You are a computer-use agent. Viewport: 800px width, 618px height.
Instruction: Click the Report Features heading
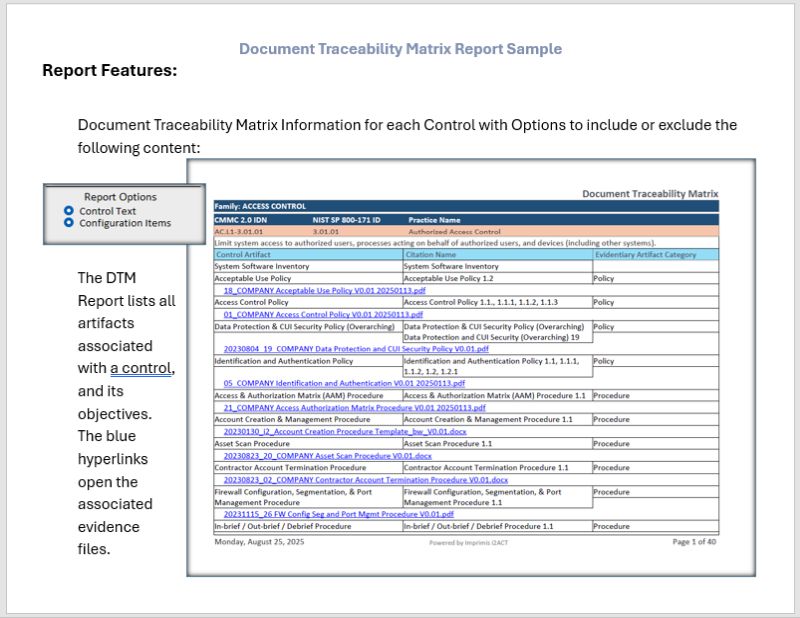pos(110,70)
